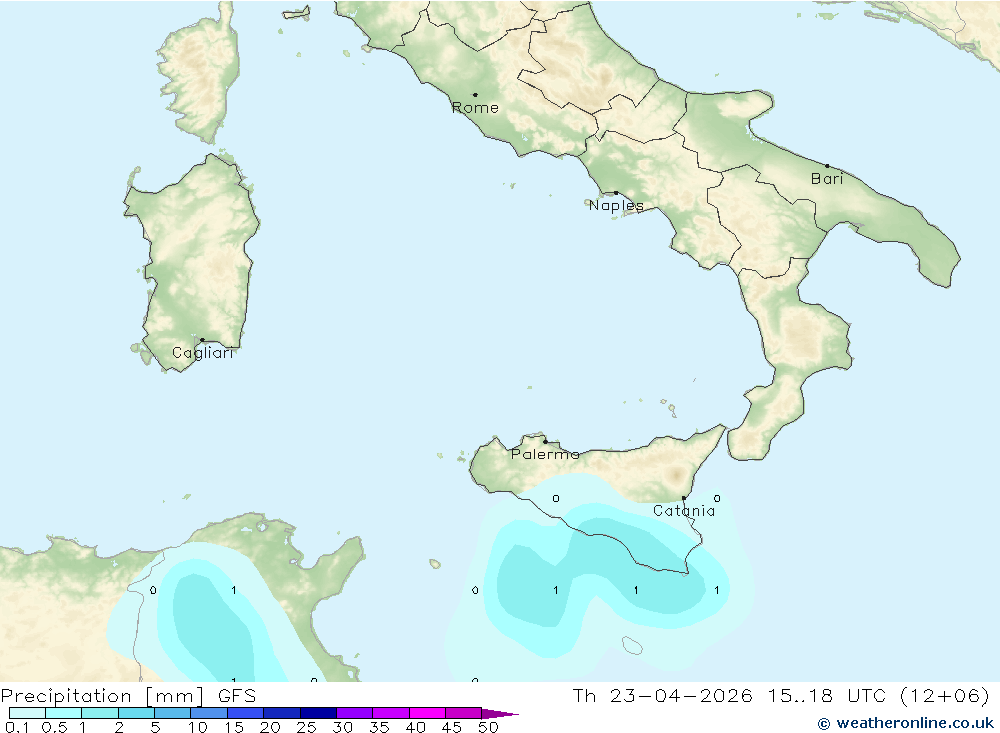Screen dimensions: 1000x733
Task: Pick the 20–25 mm legend color swatch
Action: [282, 713]
